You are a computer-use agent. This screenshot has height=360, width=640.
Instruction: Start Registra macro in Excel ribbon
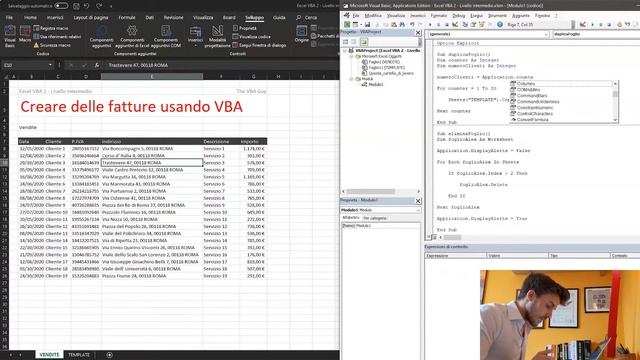coord(51,28)
